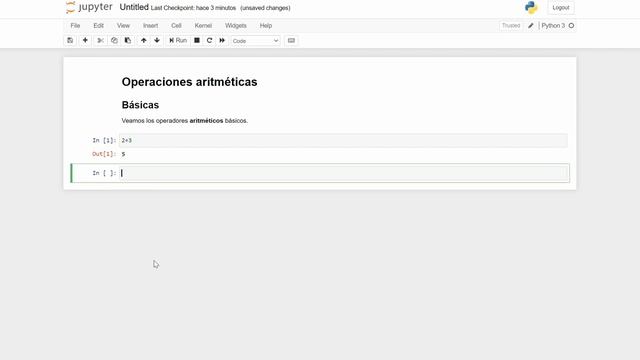Click the Out[1] output value 5
Viewport: 640px width, 360px height.
(123, 154)
